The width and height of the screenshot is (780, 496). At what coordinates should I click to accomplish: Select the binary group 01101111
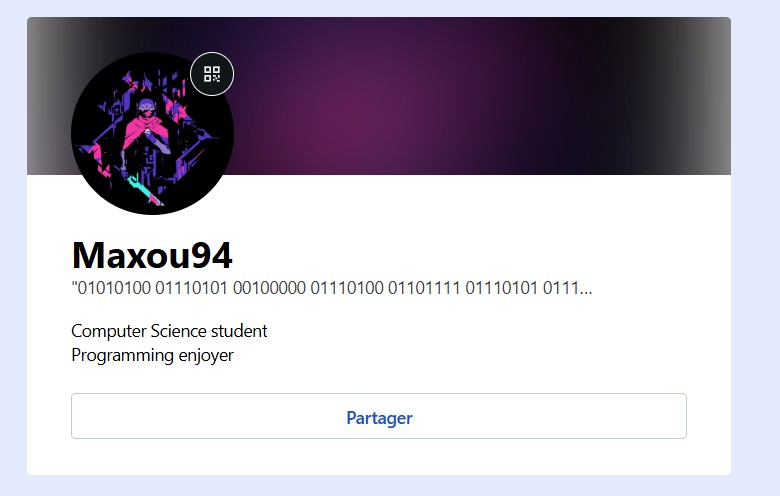pyautogui.click(x=424, y=288)
